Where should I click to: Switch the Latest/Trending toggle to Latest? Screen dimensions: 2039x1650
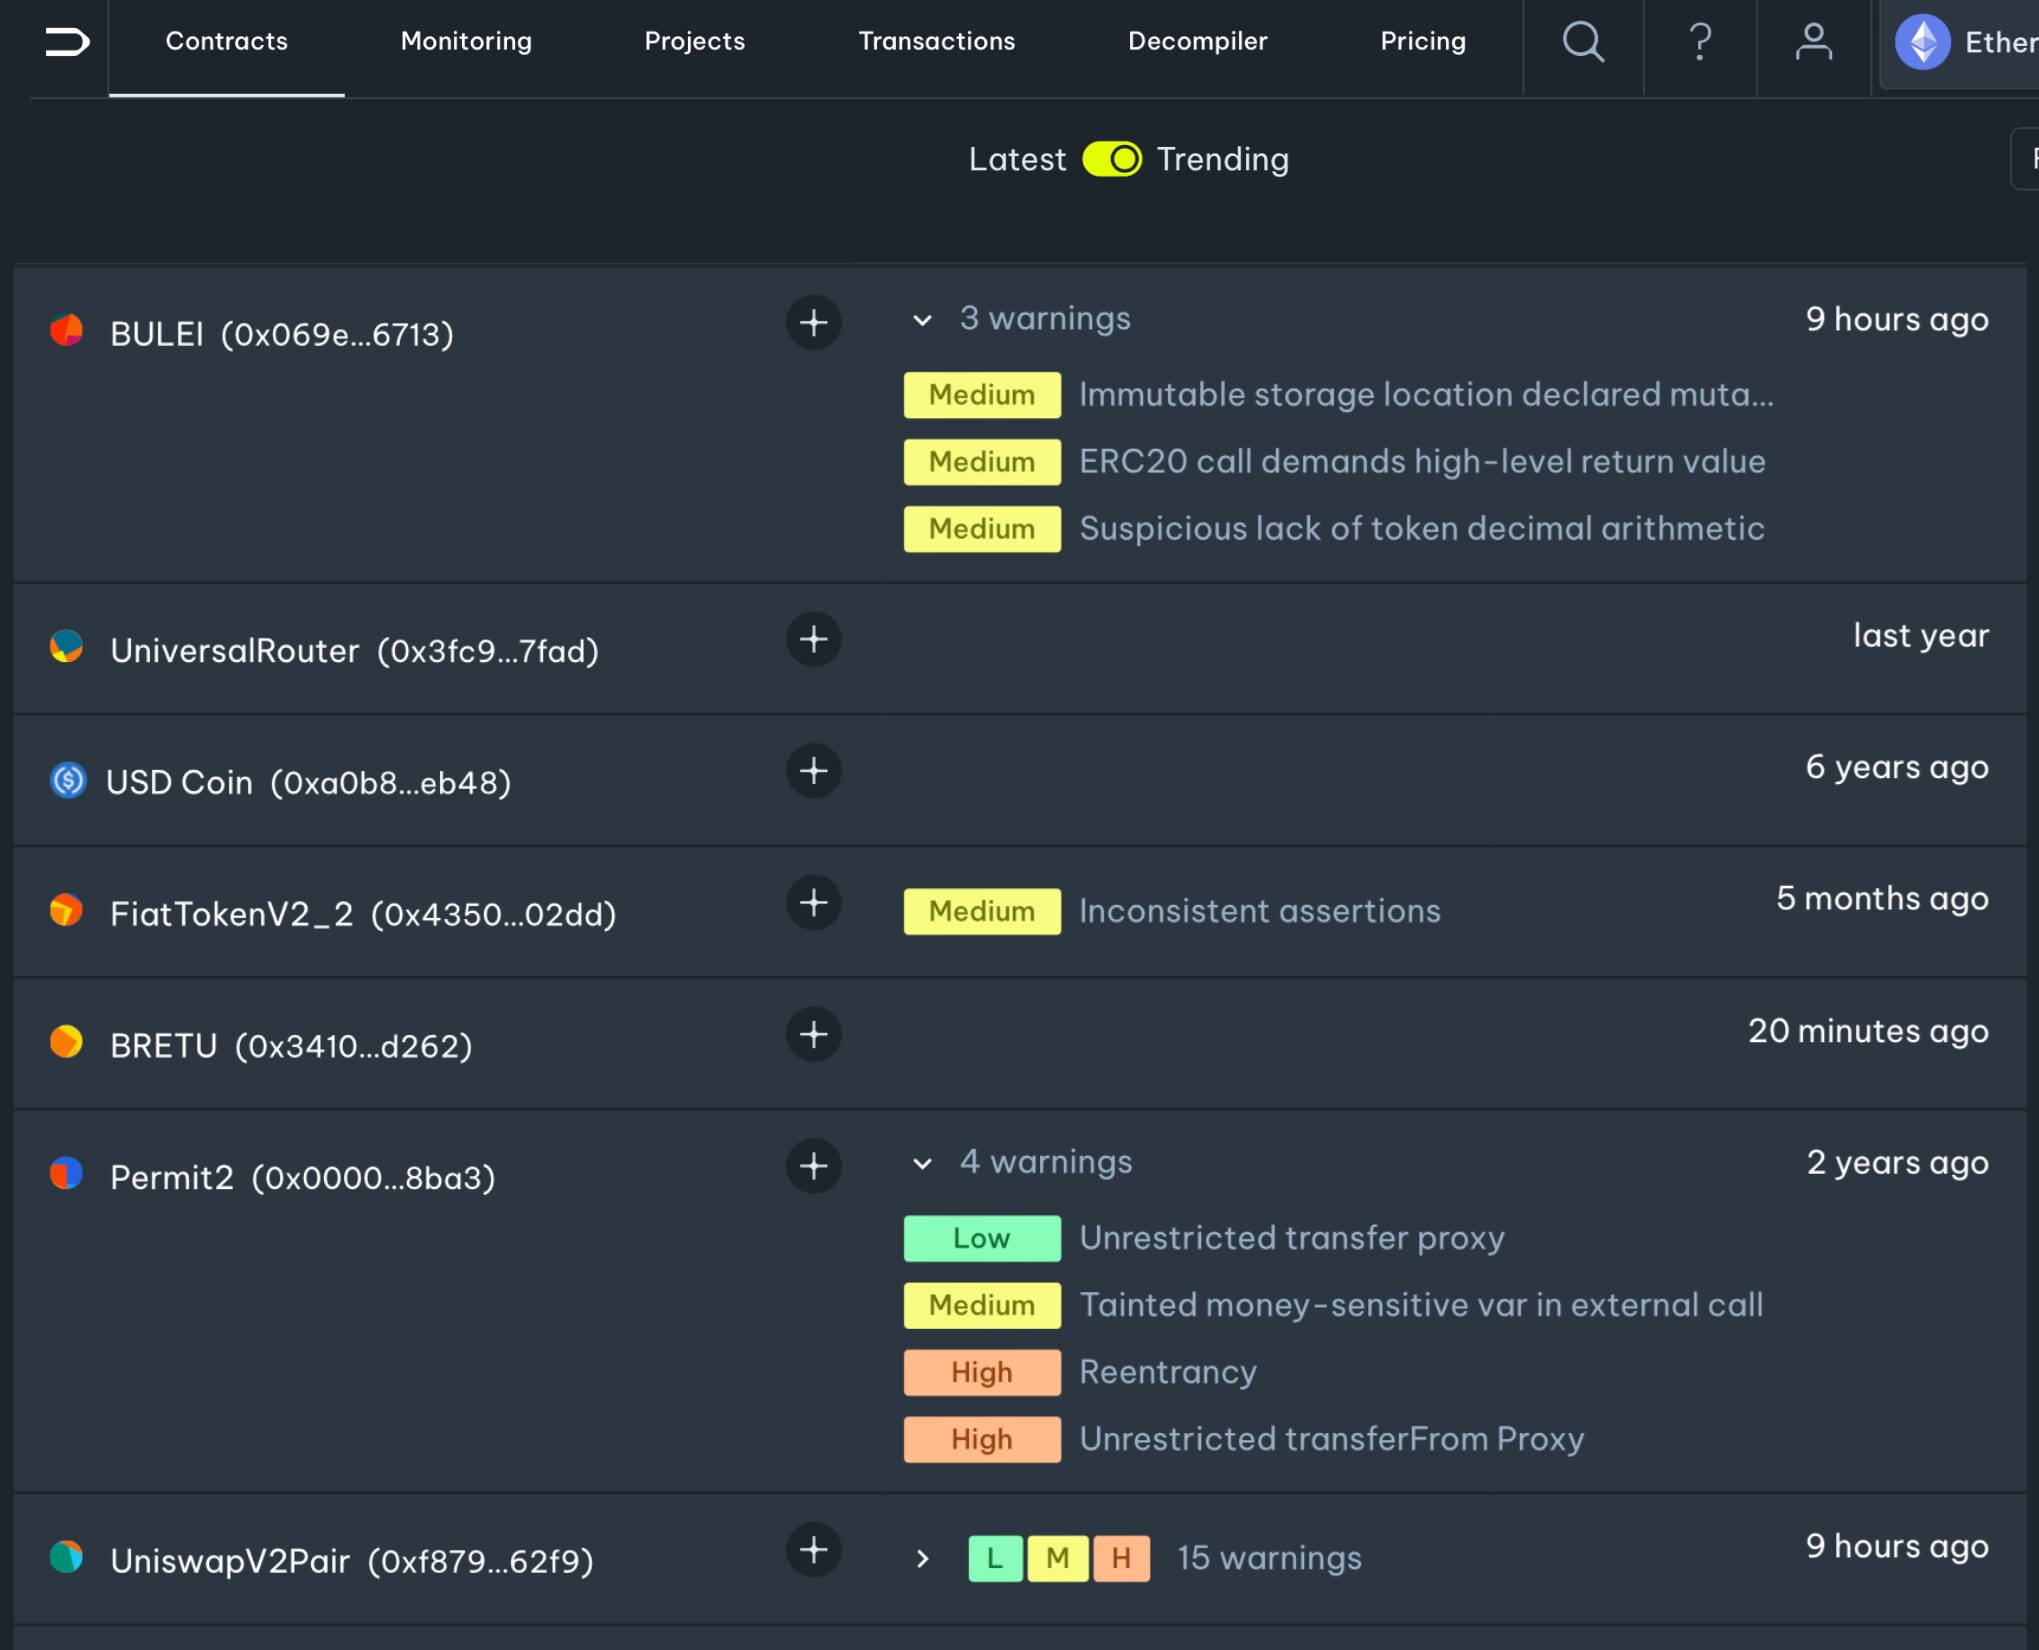(x=1113, y=158)
